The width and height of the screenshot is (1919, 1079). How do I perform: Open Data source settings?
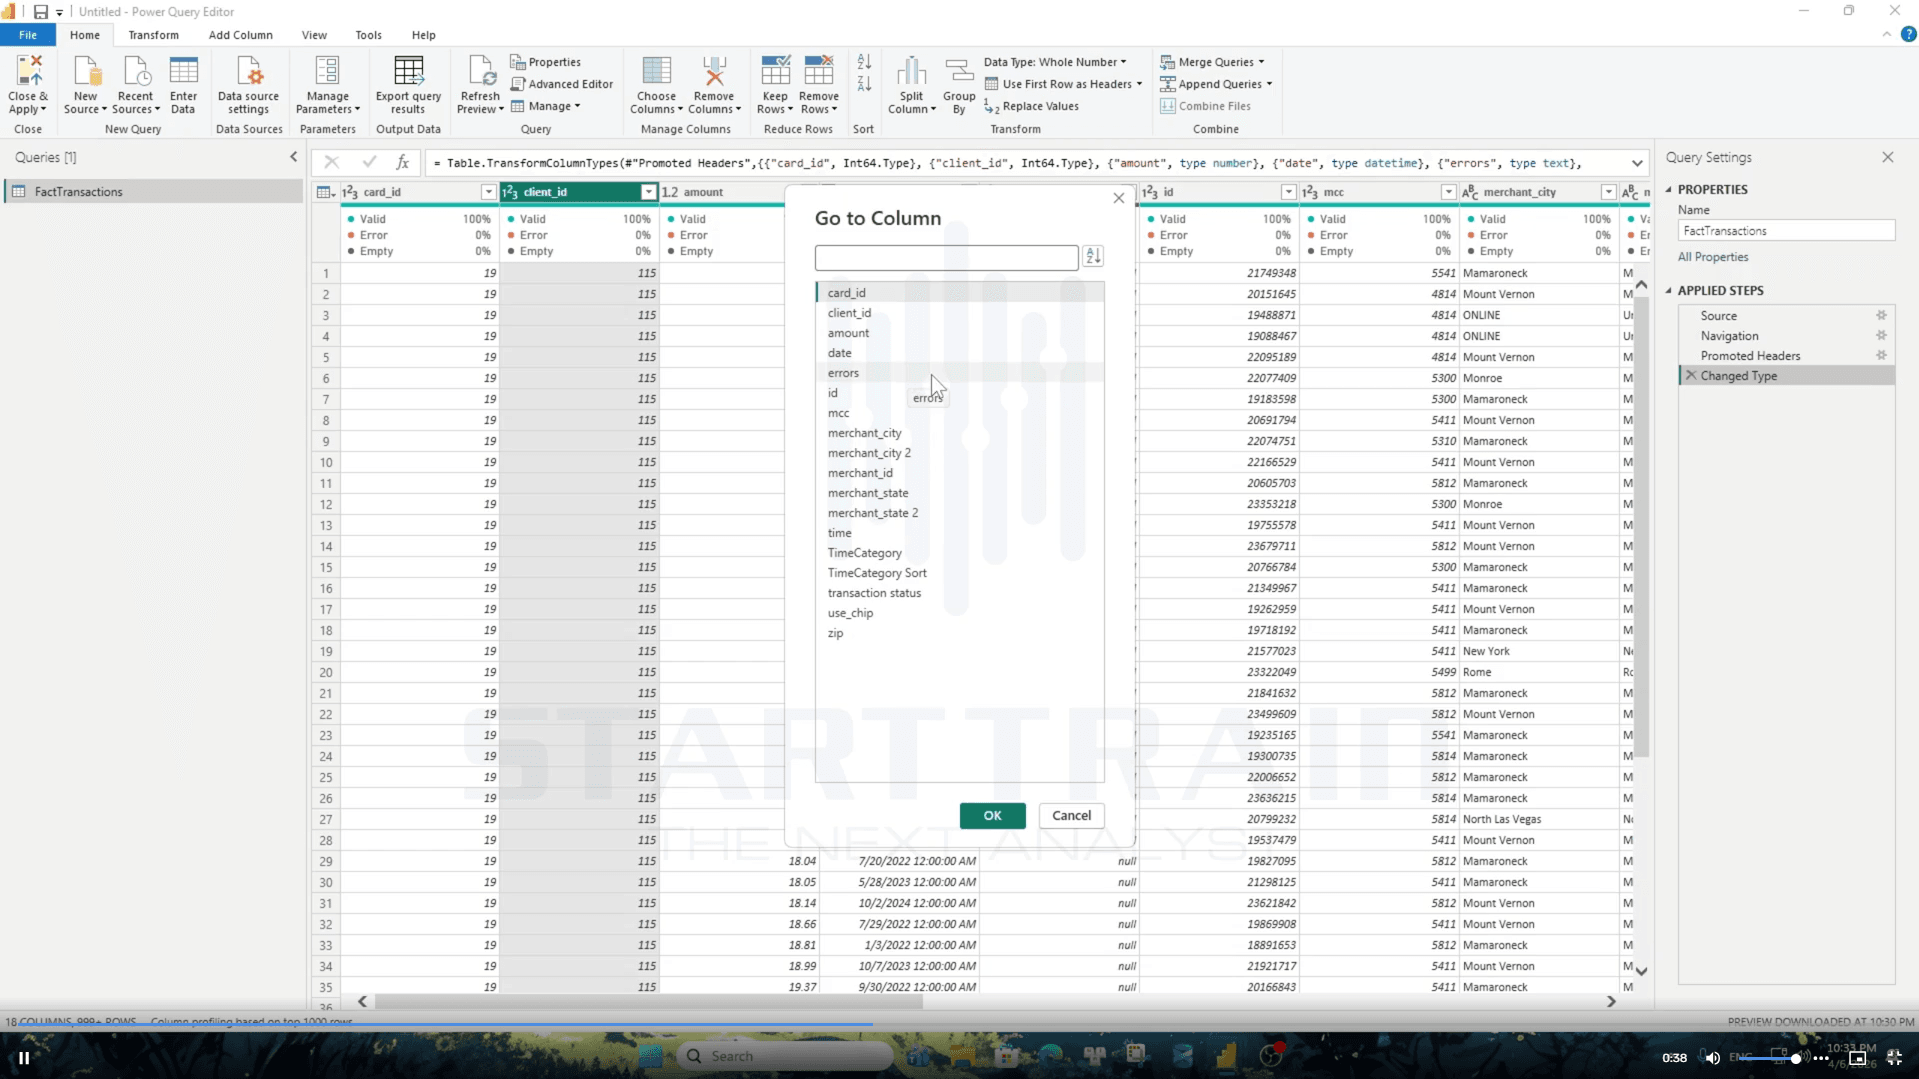248,85
